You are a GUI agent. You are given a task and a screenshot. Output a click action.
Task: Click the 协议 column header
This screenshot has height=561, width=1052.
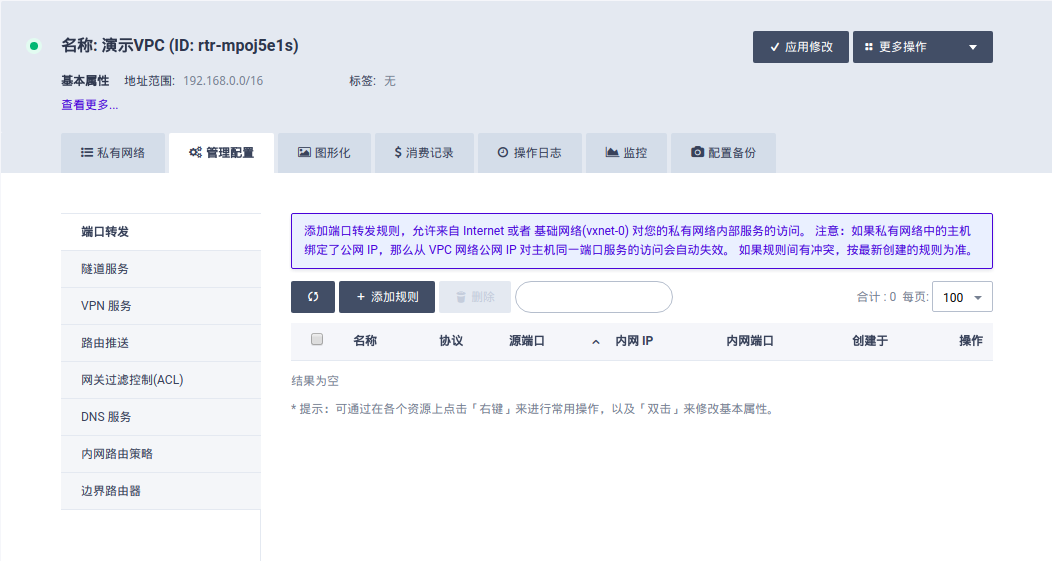pos(451,341)
